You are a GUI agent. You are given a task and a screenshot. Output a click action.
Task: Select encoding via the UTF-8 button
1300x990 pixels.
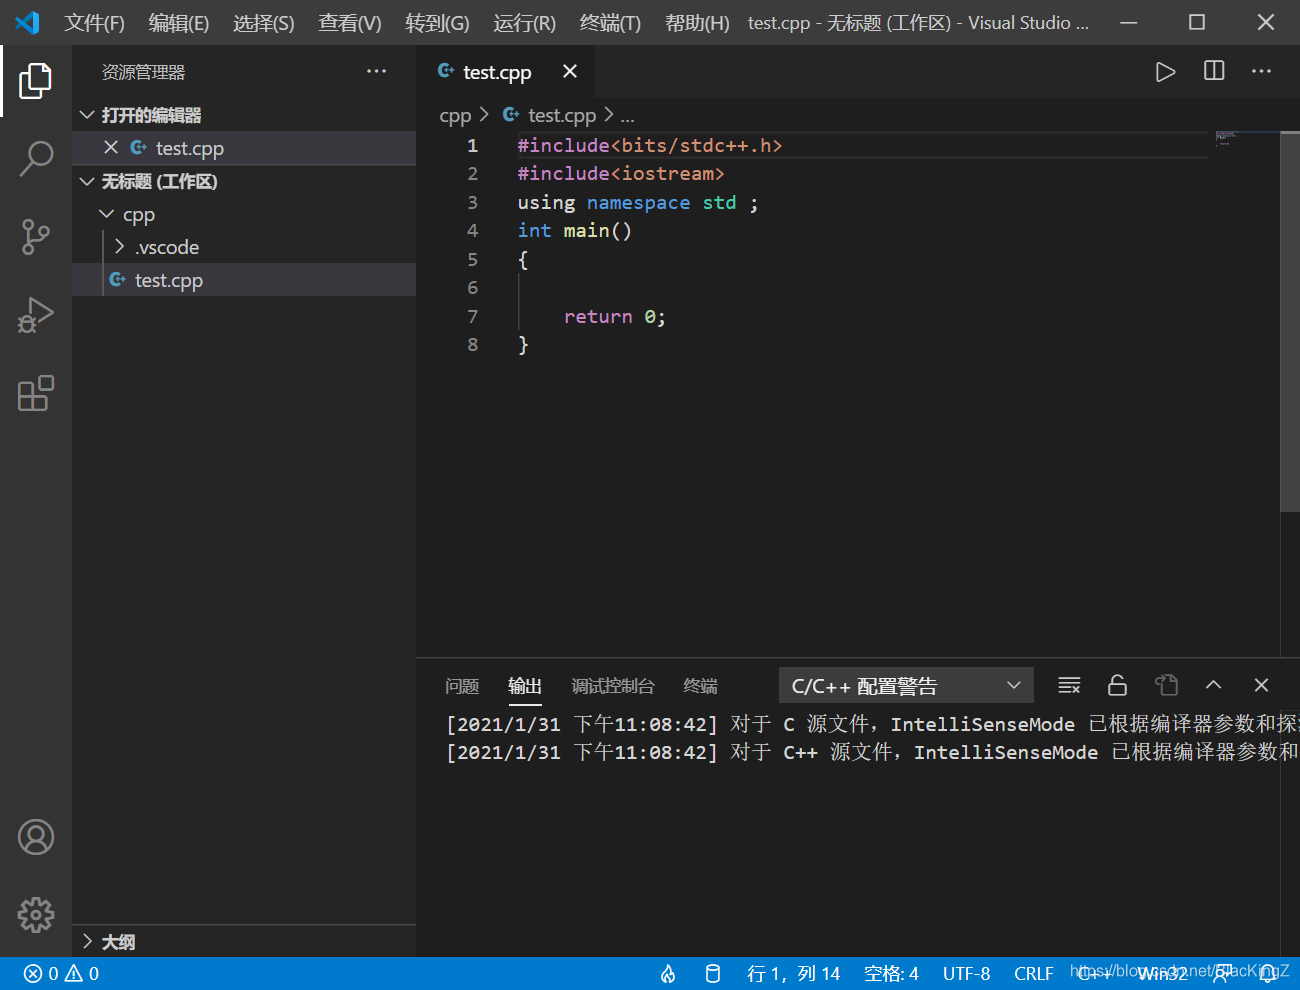click(x=966, y=973)
